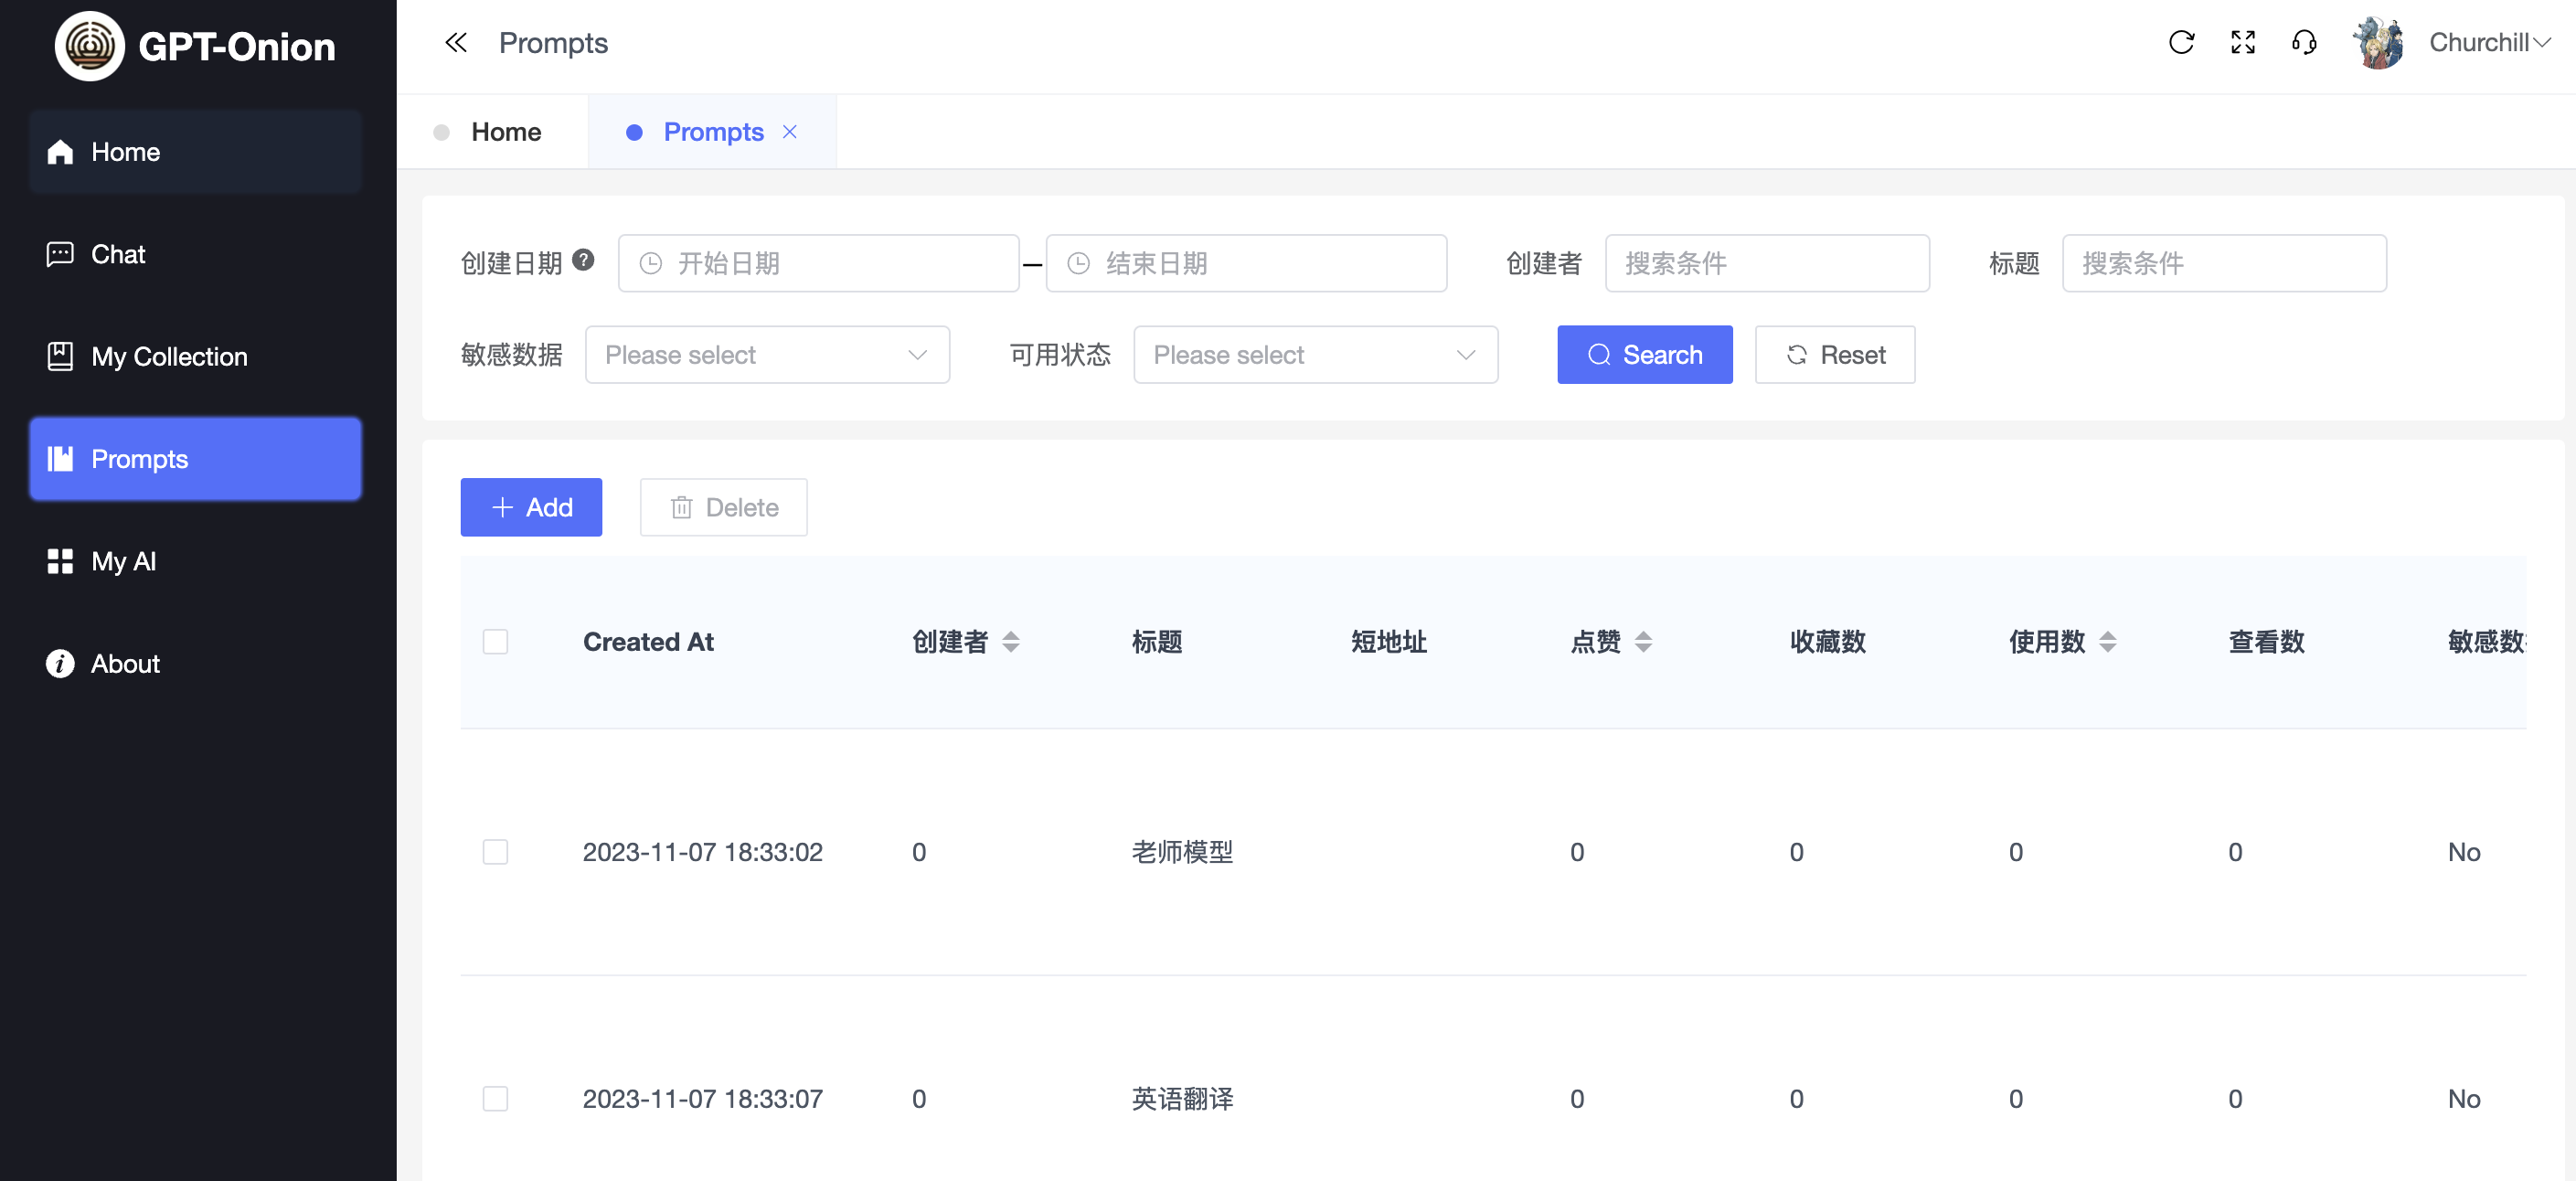Collapse sidebar with double-chevron icon
Image resolution: width=2576 pixels, height=1181 pixels.
(456, 43)
